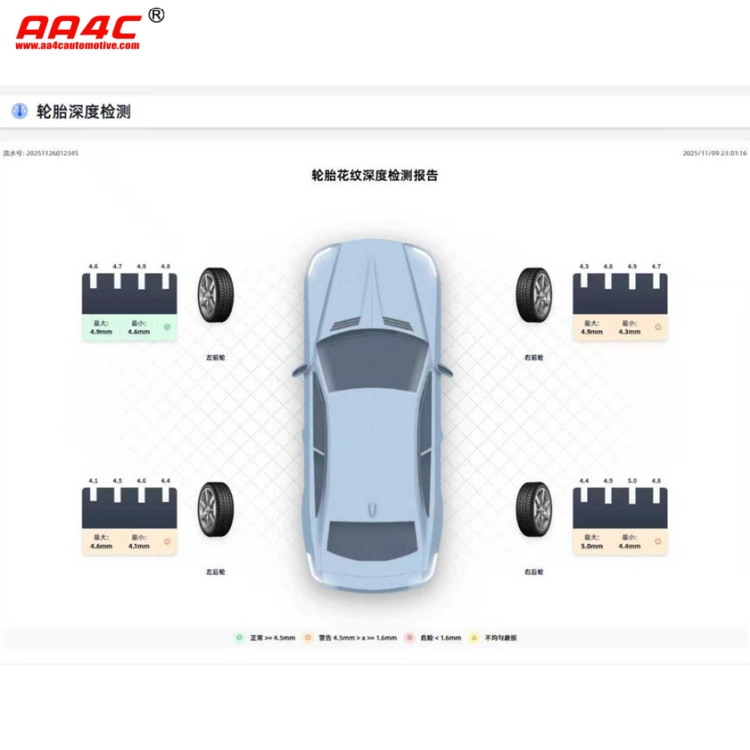Click the orange warning icon on left rear card
Screen dimensions: 750x750
point(167,541)
